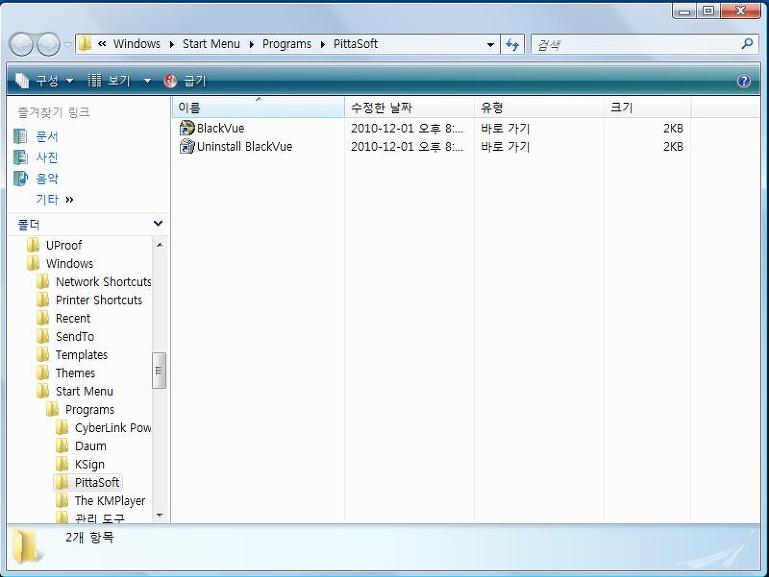
Task: Click the BlackVue file name
Action: click(220, 128)
